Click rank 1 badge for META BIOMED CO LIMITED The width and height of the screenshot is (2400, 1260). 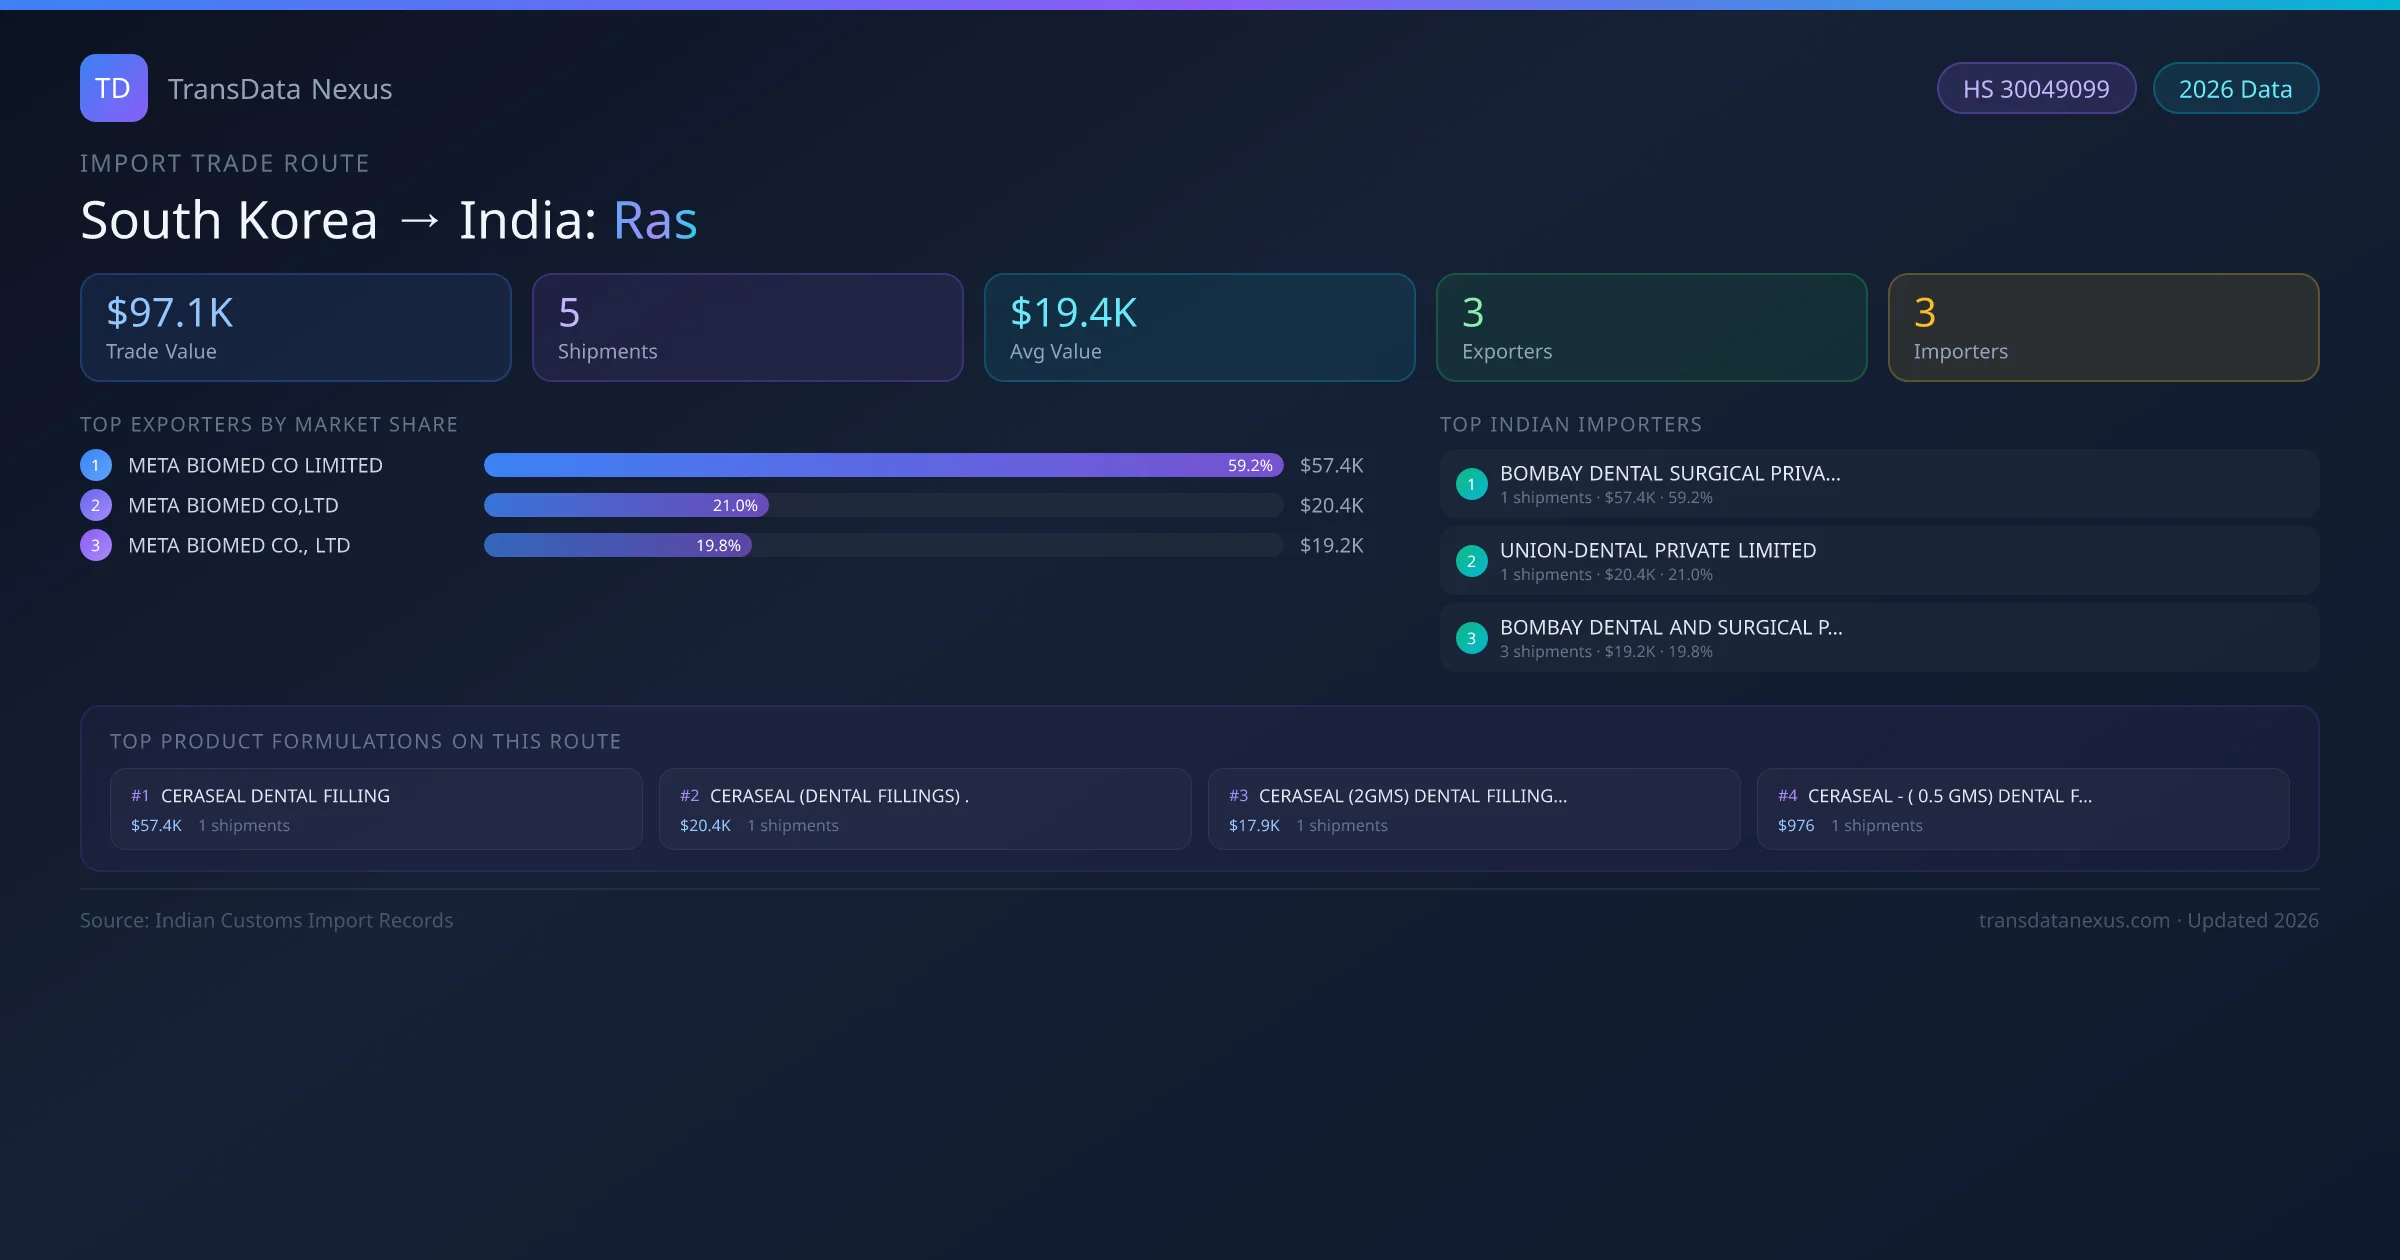[x=96, y=465]
